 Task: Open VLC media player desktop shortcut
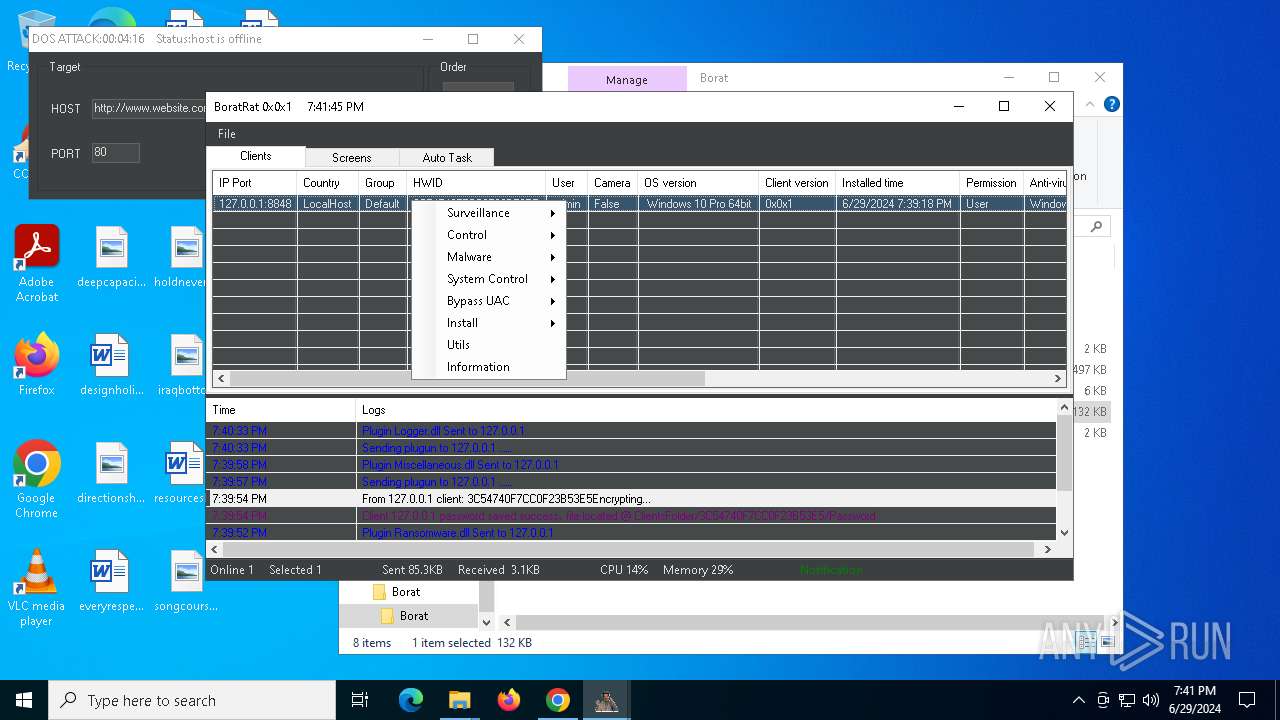click(37, 588)
